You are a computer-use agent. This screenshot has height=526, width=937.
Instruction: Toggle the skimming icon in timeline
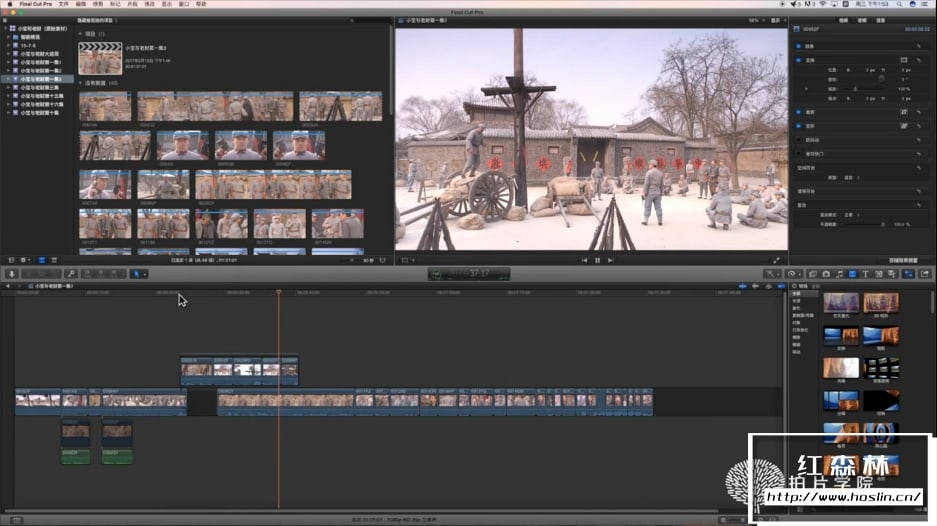pos(743,286)
